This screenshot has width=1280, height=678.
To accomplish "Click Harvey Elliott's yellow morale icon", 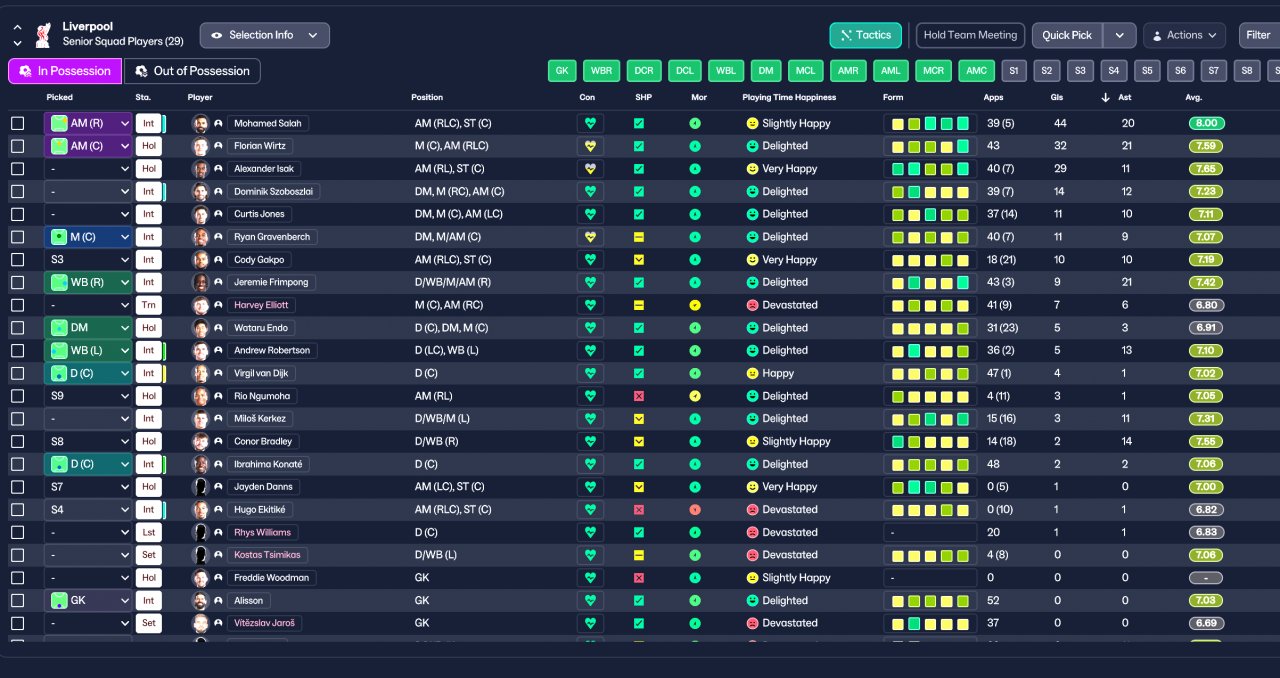I will (x=695, y=305).
